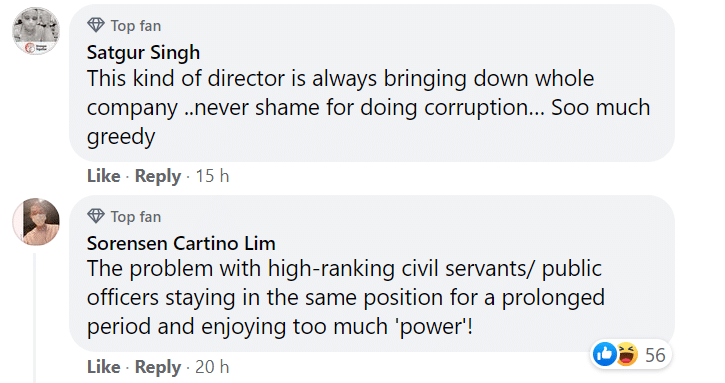
Task: Click the blue thumbs-up reaction icon
Action: click(604, 354)
